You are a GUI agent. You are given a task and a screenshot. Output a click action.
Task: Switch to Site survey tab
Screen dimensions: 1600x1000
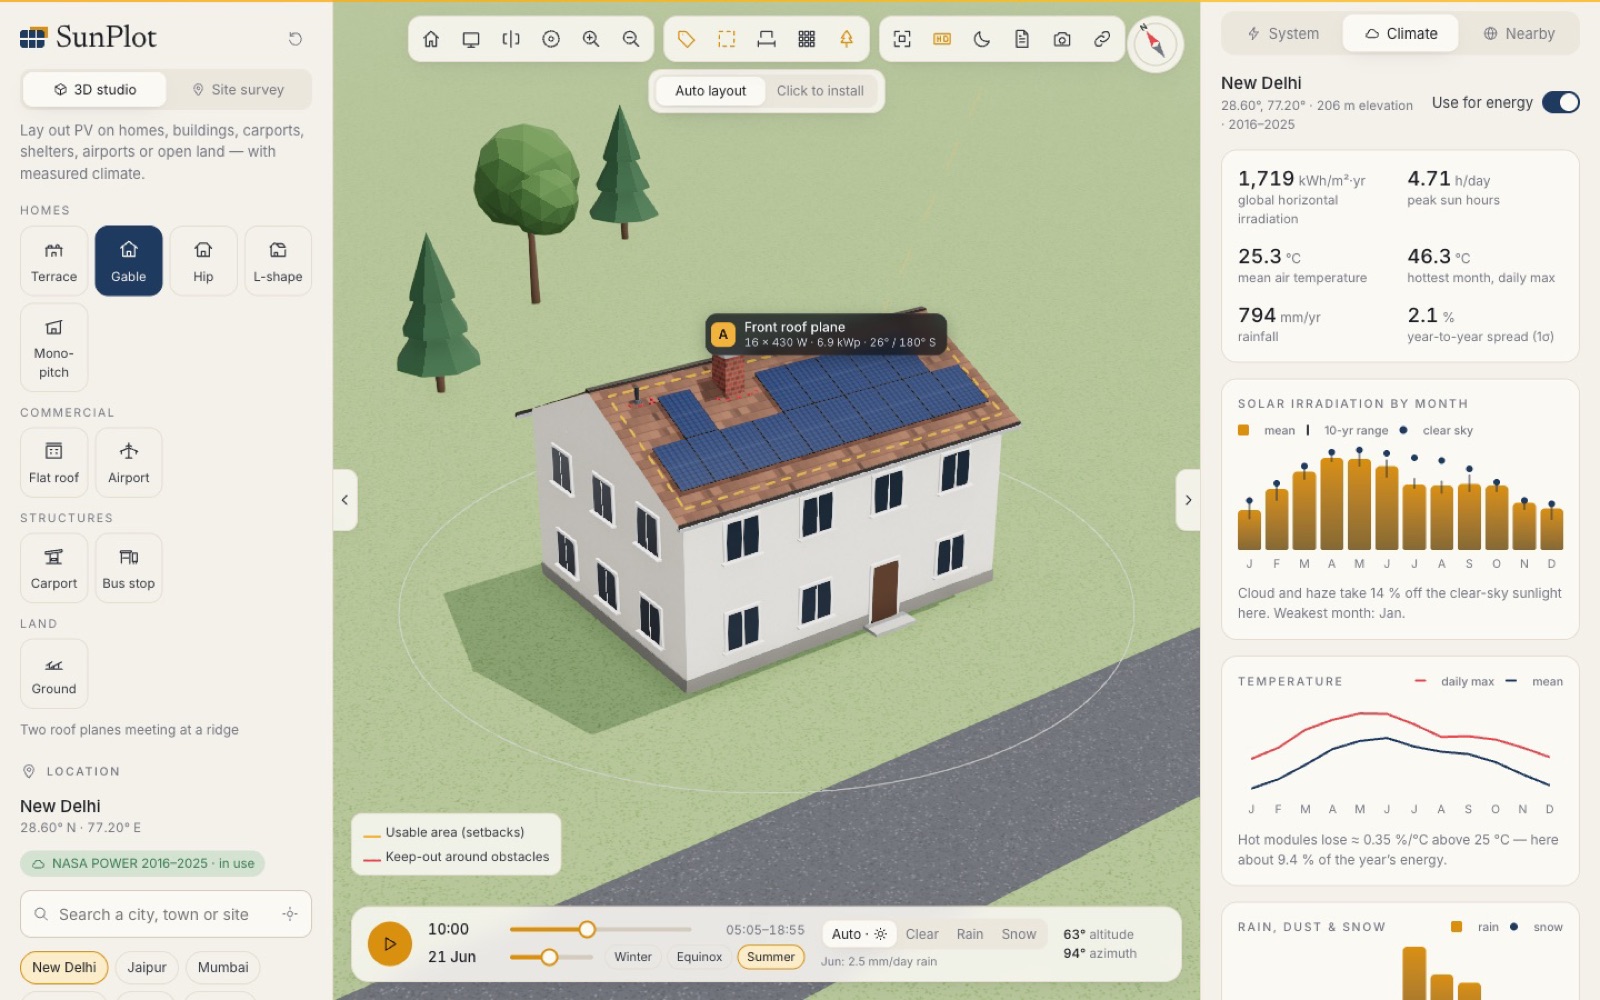pos(238,89)
